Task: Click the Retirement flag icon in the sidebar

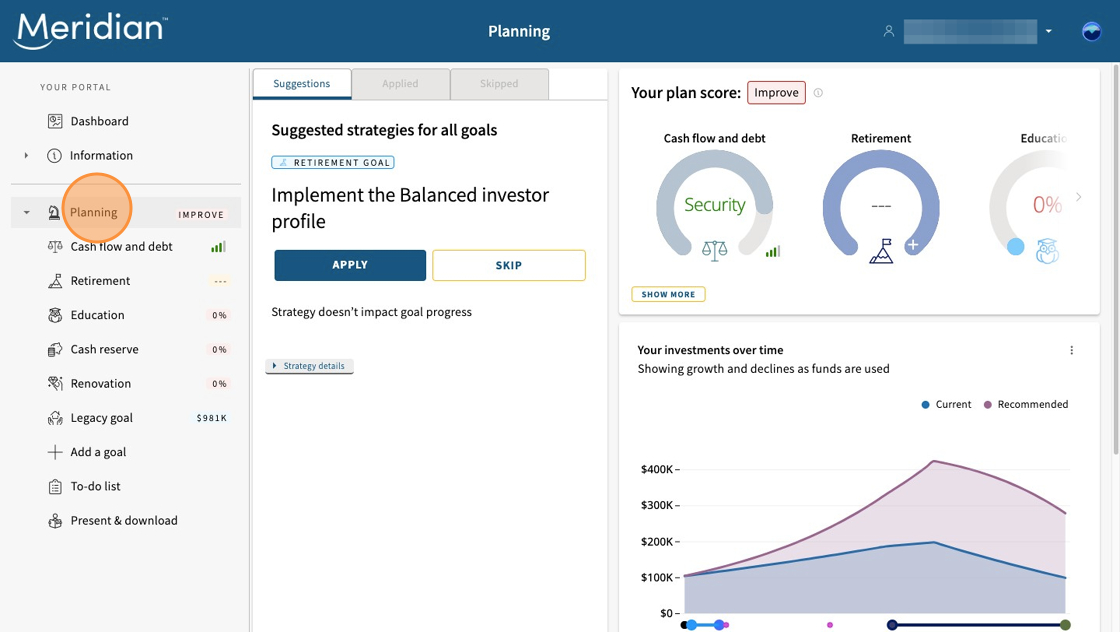Action: 55,281
